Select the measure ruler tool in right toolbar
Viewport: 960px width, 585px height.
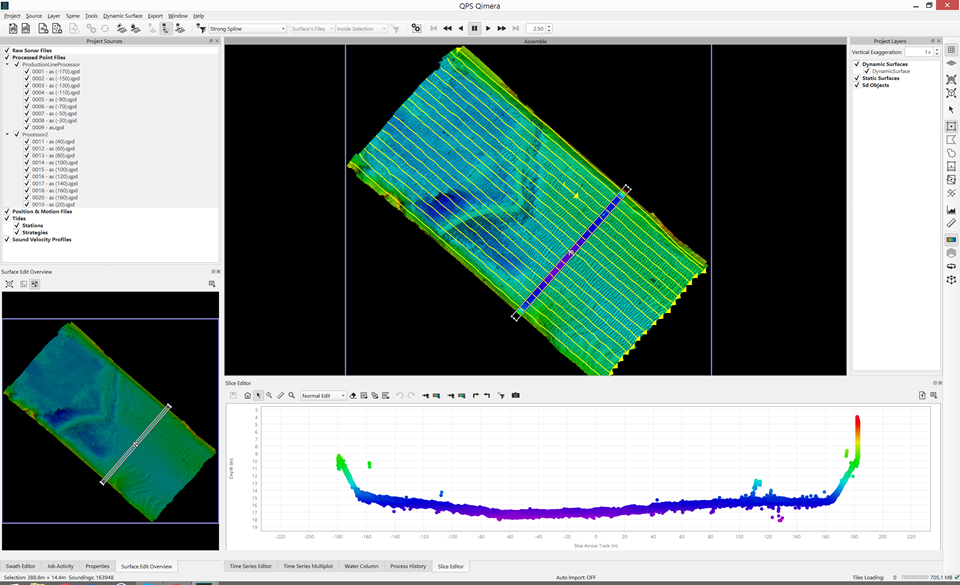[x=950, y=223]
